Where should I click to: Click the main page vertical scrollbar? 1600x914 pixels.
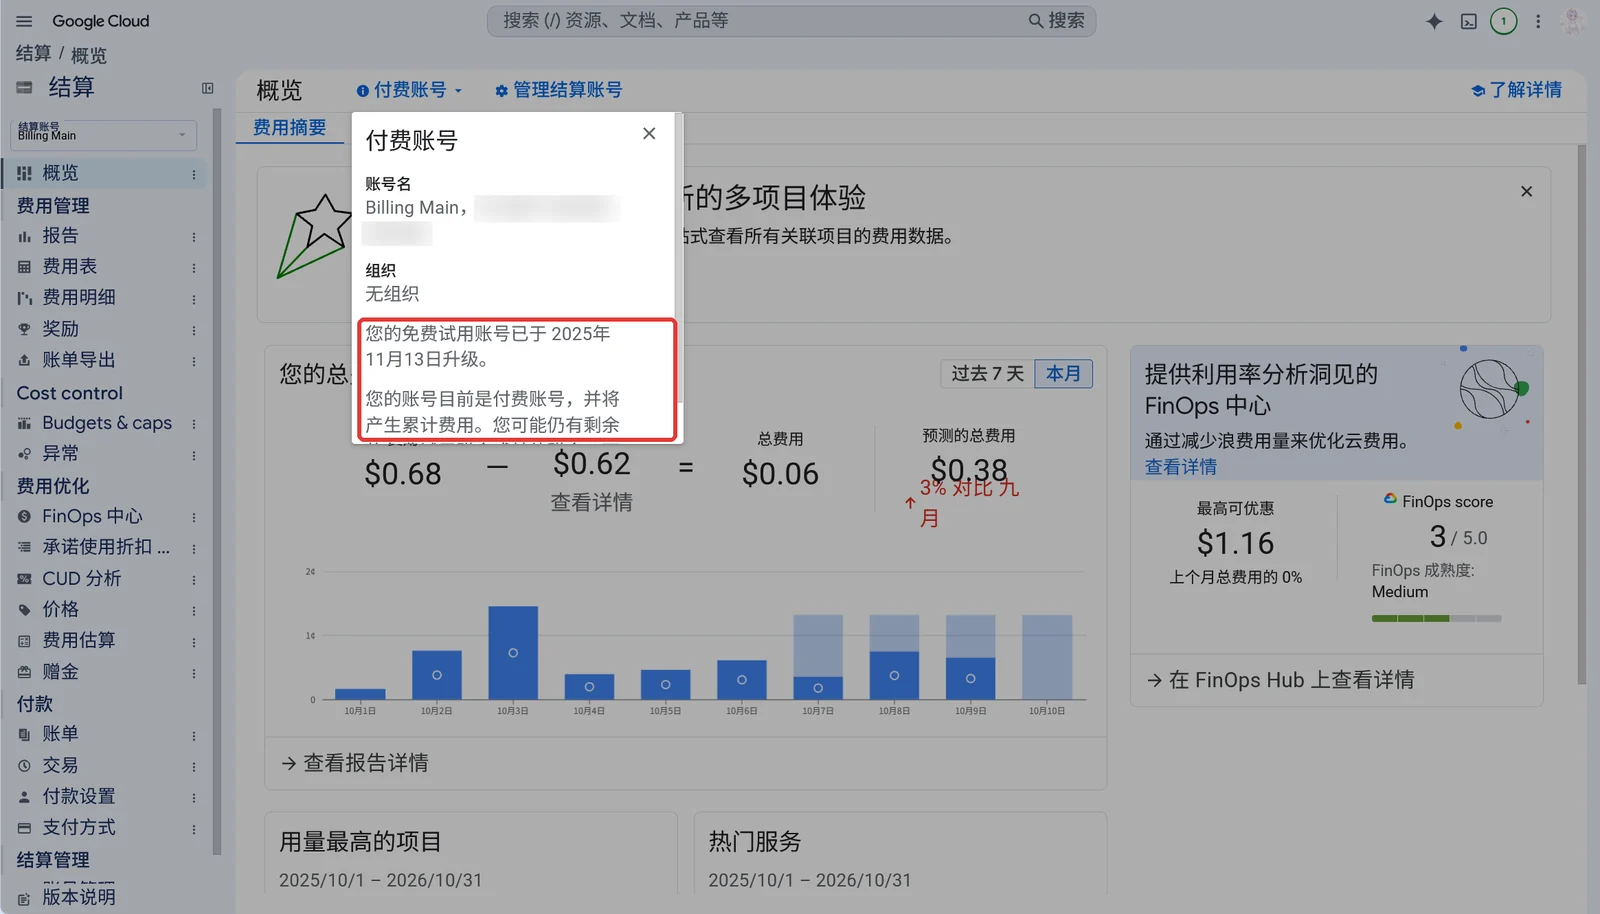(1582, 415)
